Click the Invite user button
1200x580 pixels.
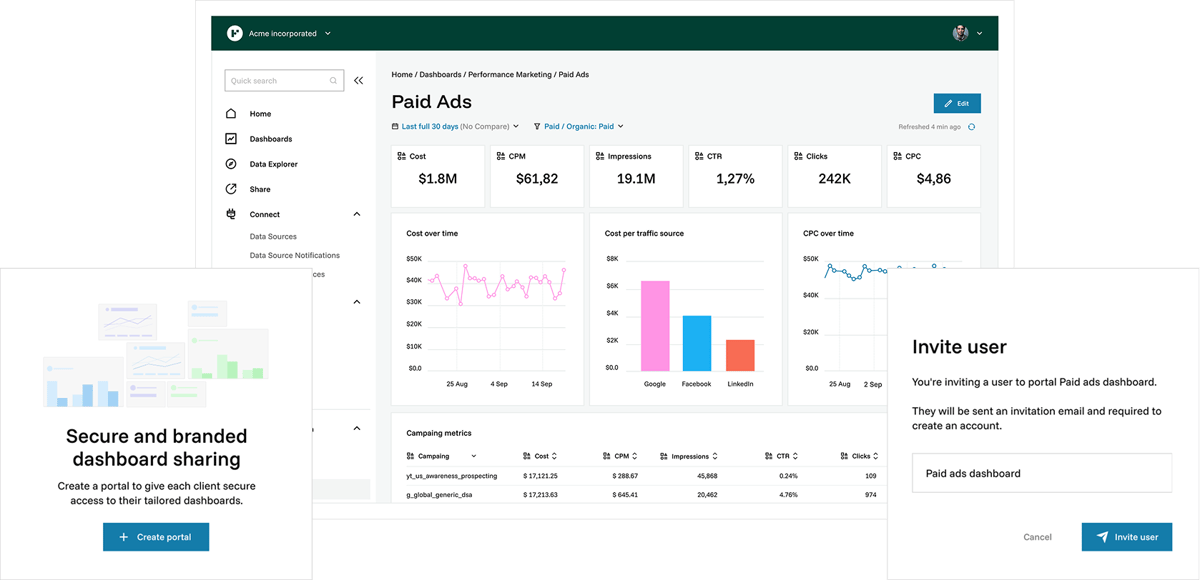click(1127, 536)
